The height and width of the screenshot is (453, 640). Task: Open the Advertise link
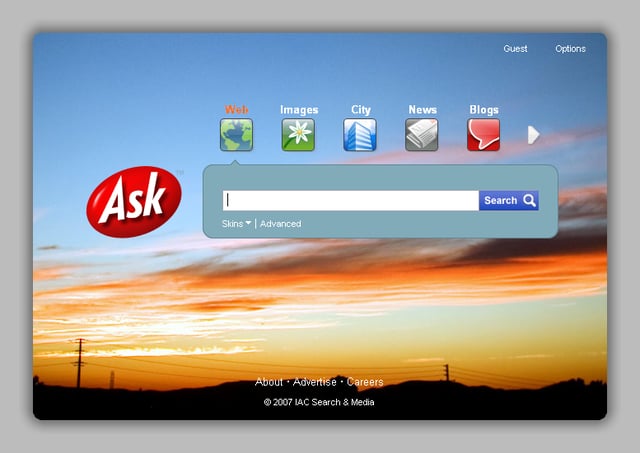[x=315, y=382]
